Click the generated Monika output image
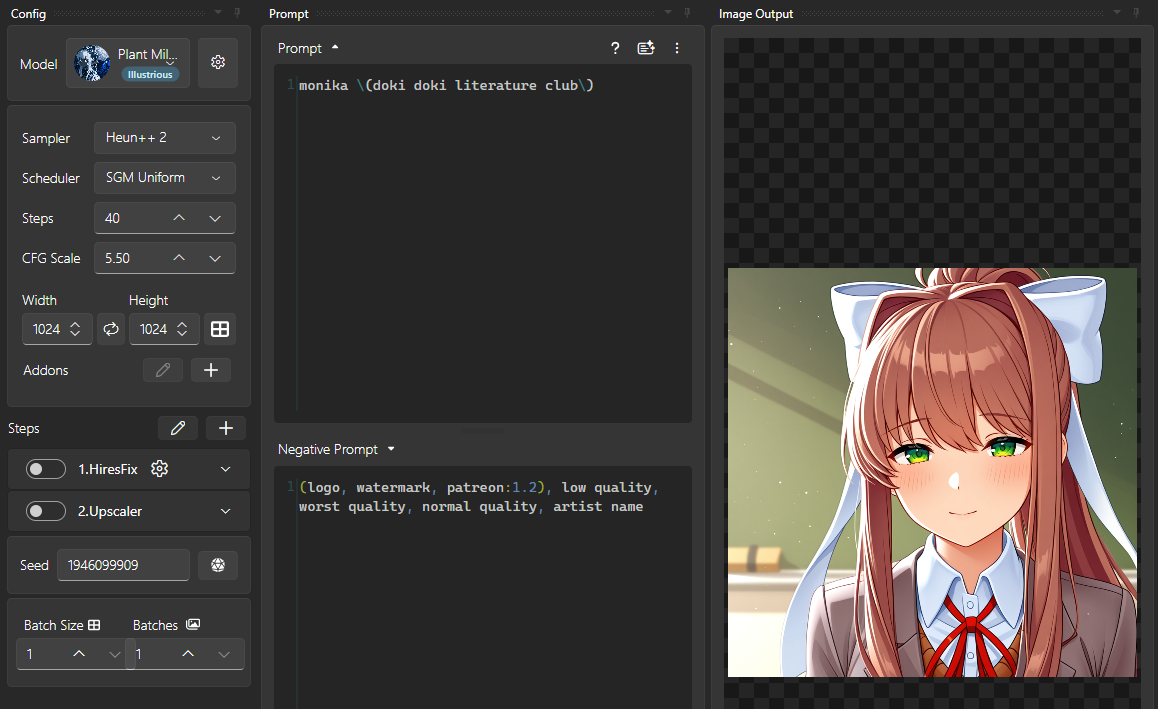Image resolution: width=1158 pixels, height=709 pixels. (932, 472)
